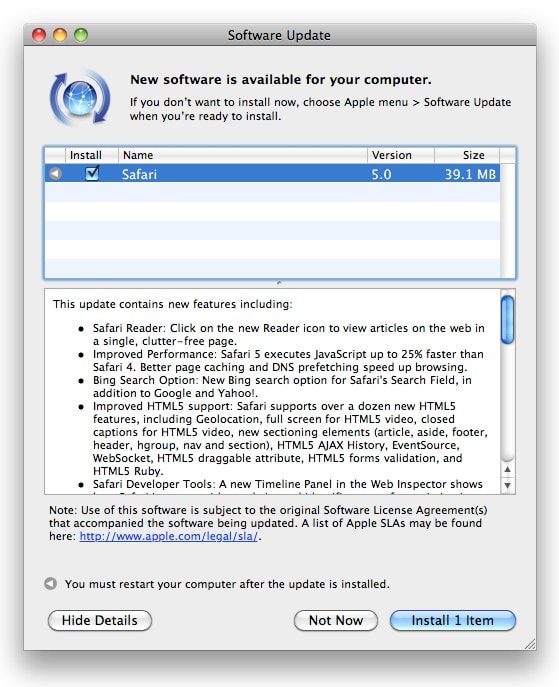Select the Safari 5.0 update row

272,174
